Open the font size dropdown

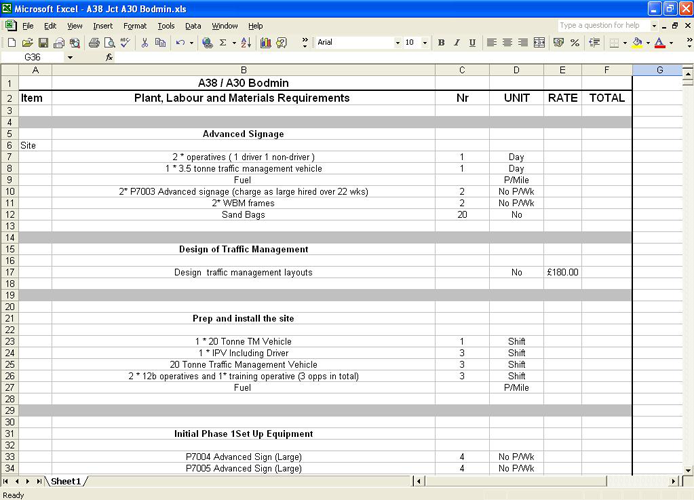(x=425, y=42)
